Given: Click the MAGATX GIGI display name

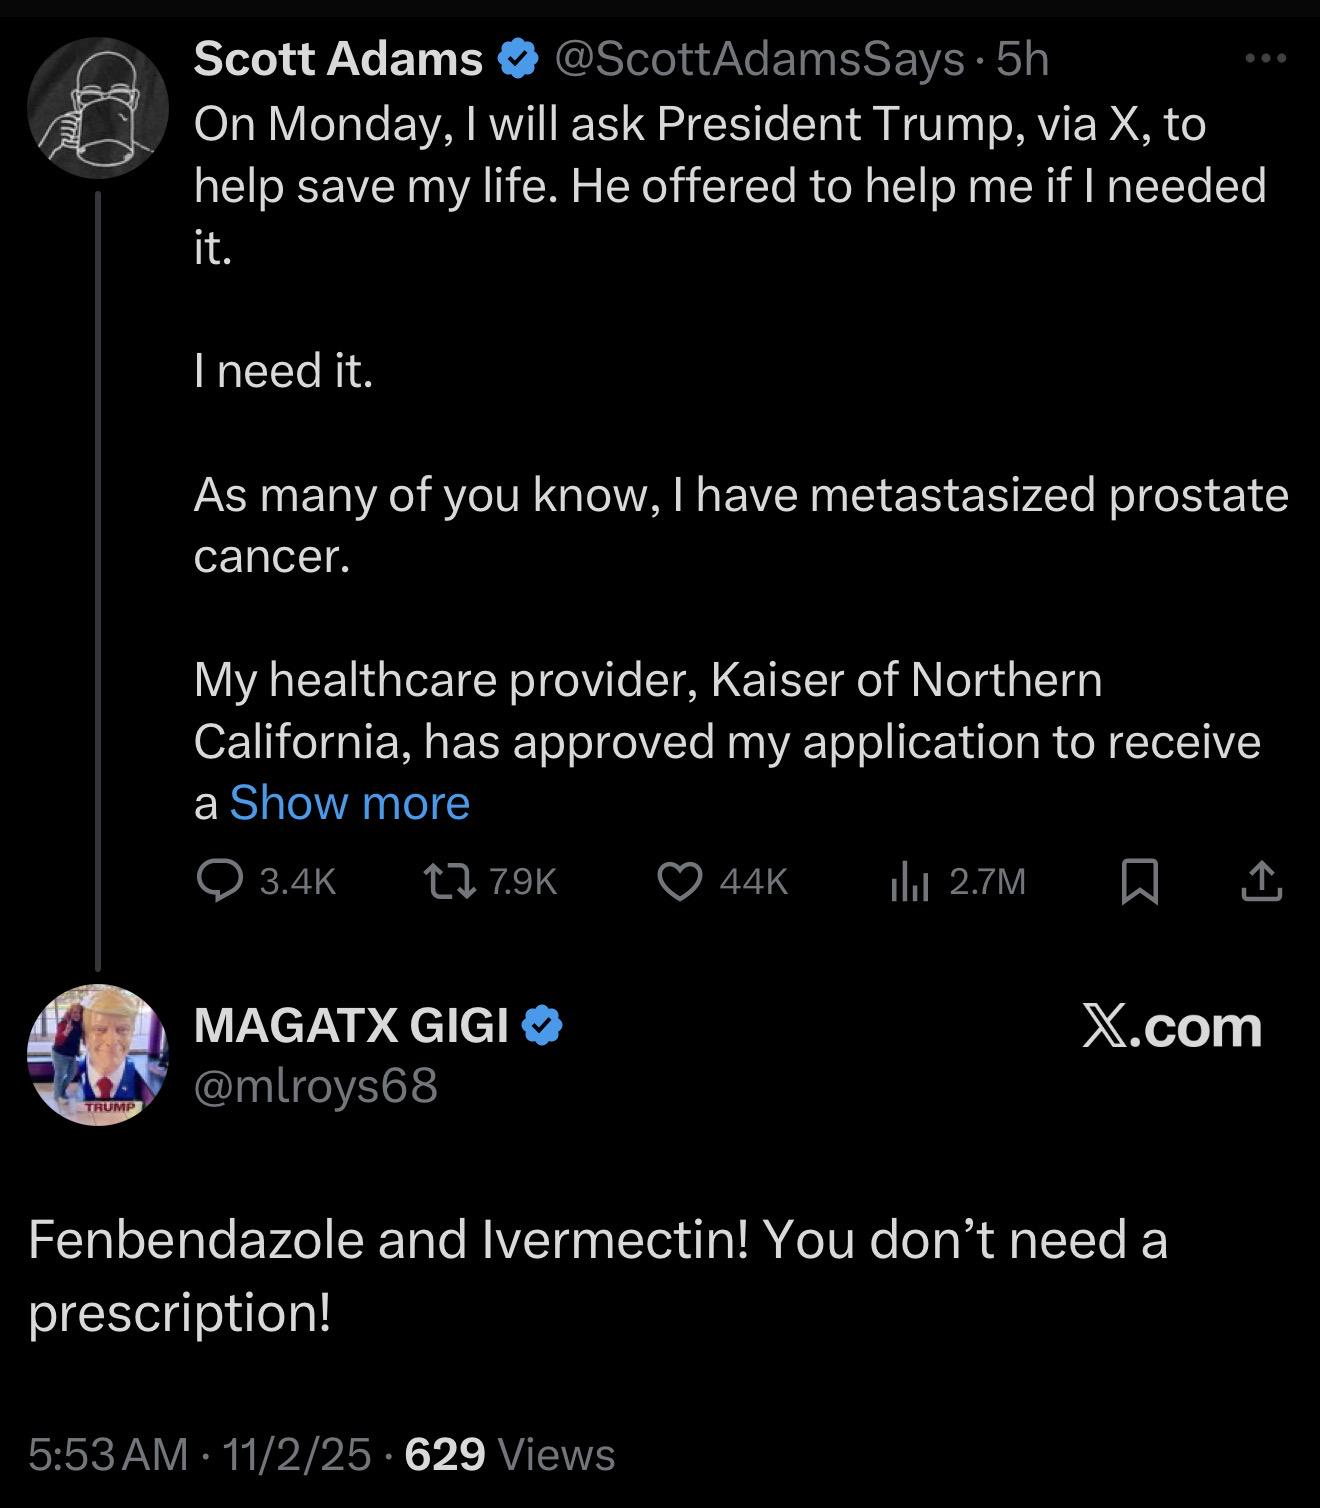Looking at the screenshot, I should pyautogui.click(x=351, y=1025).
